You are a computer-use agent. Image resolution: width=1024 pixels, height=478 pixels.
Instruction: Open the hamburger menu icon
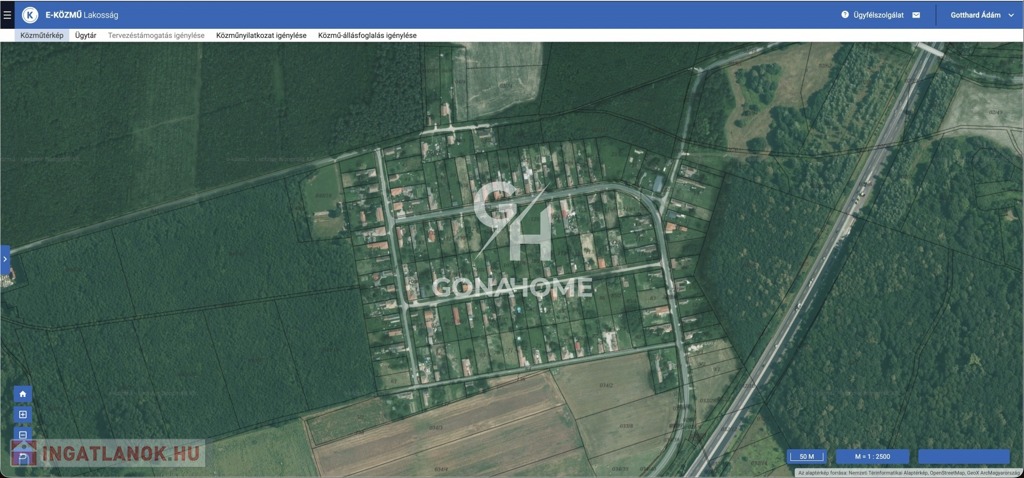point(7,15)
